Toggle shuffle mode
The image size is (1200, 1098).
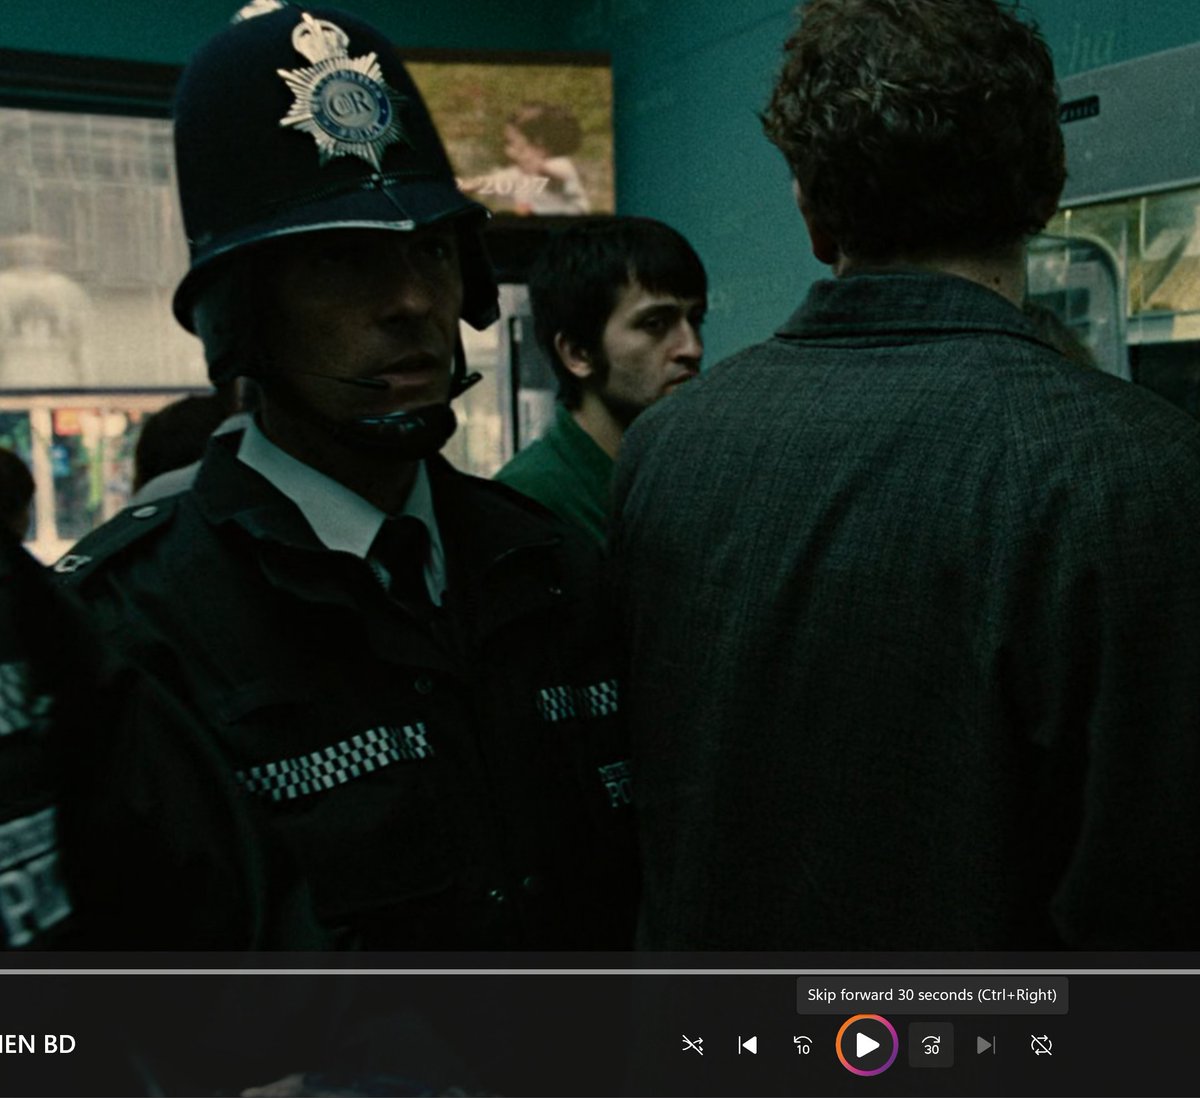pos(692,1045)
